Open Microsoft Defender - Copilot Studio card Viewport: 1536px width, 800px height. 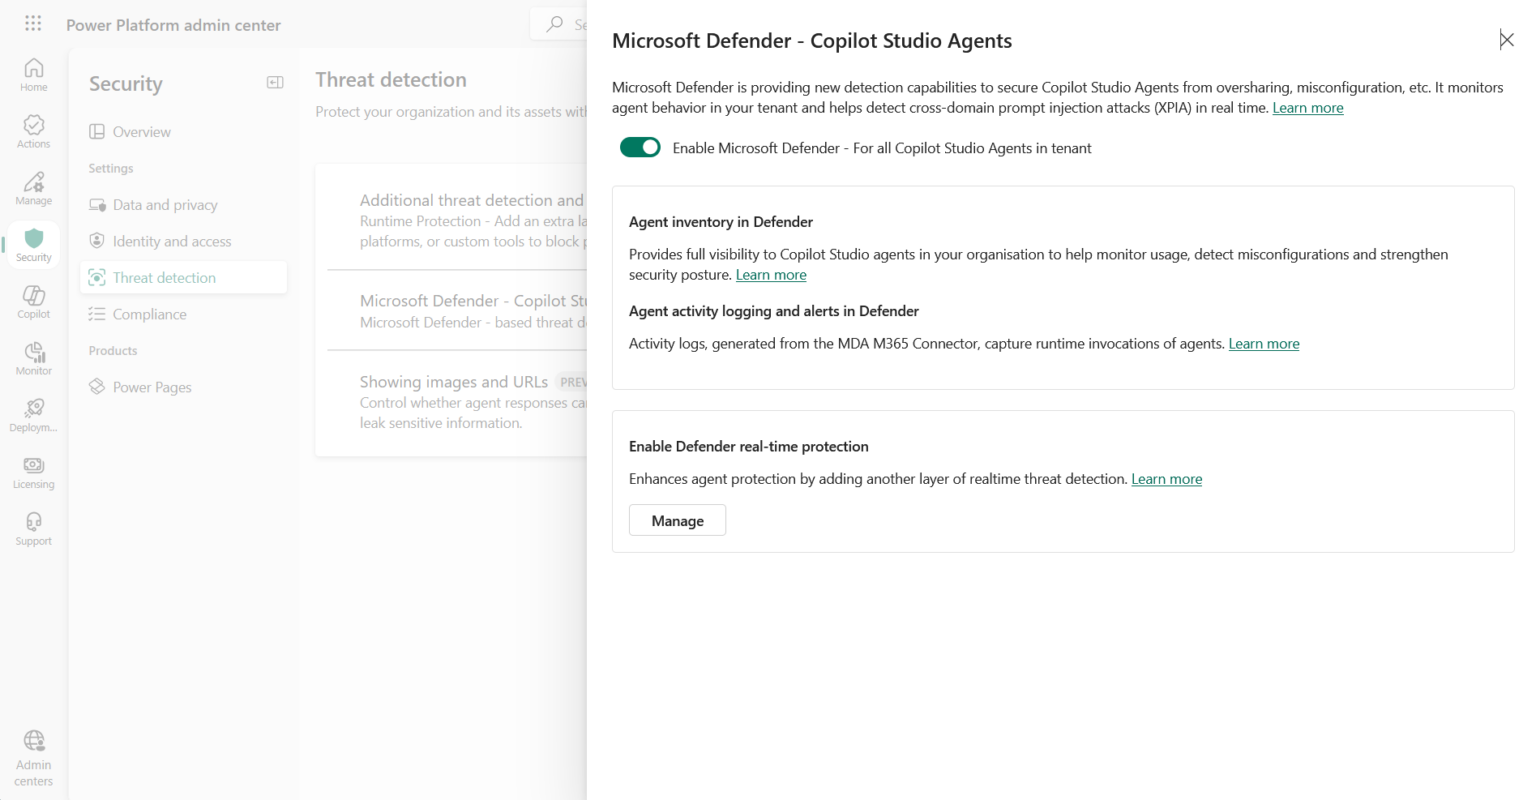point(458,311)
